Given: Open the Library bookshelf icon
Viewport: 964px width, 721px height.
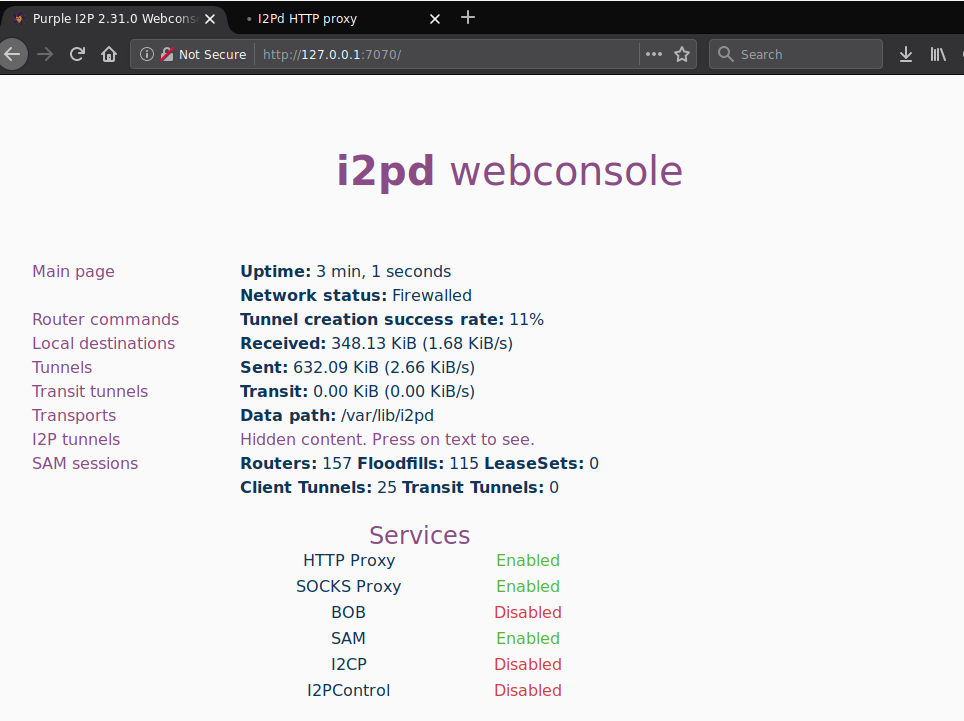Looking at the screenshot, I should 938,54.
